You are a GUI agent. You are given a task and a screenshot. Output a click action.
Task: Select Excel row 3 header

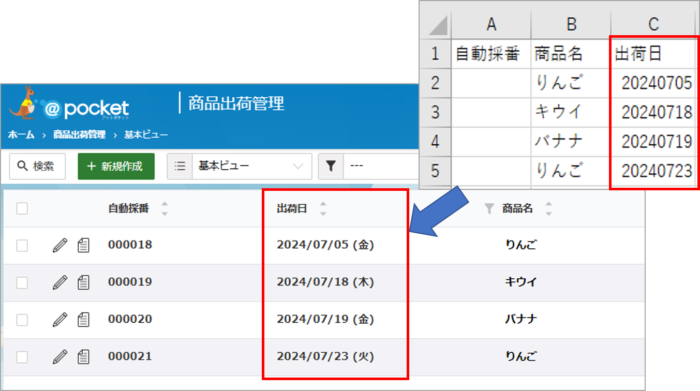click(x=435, y=112)
